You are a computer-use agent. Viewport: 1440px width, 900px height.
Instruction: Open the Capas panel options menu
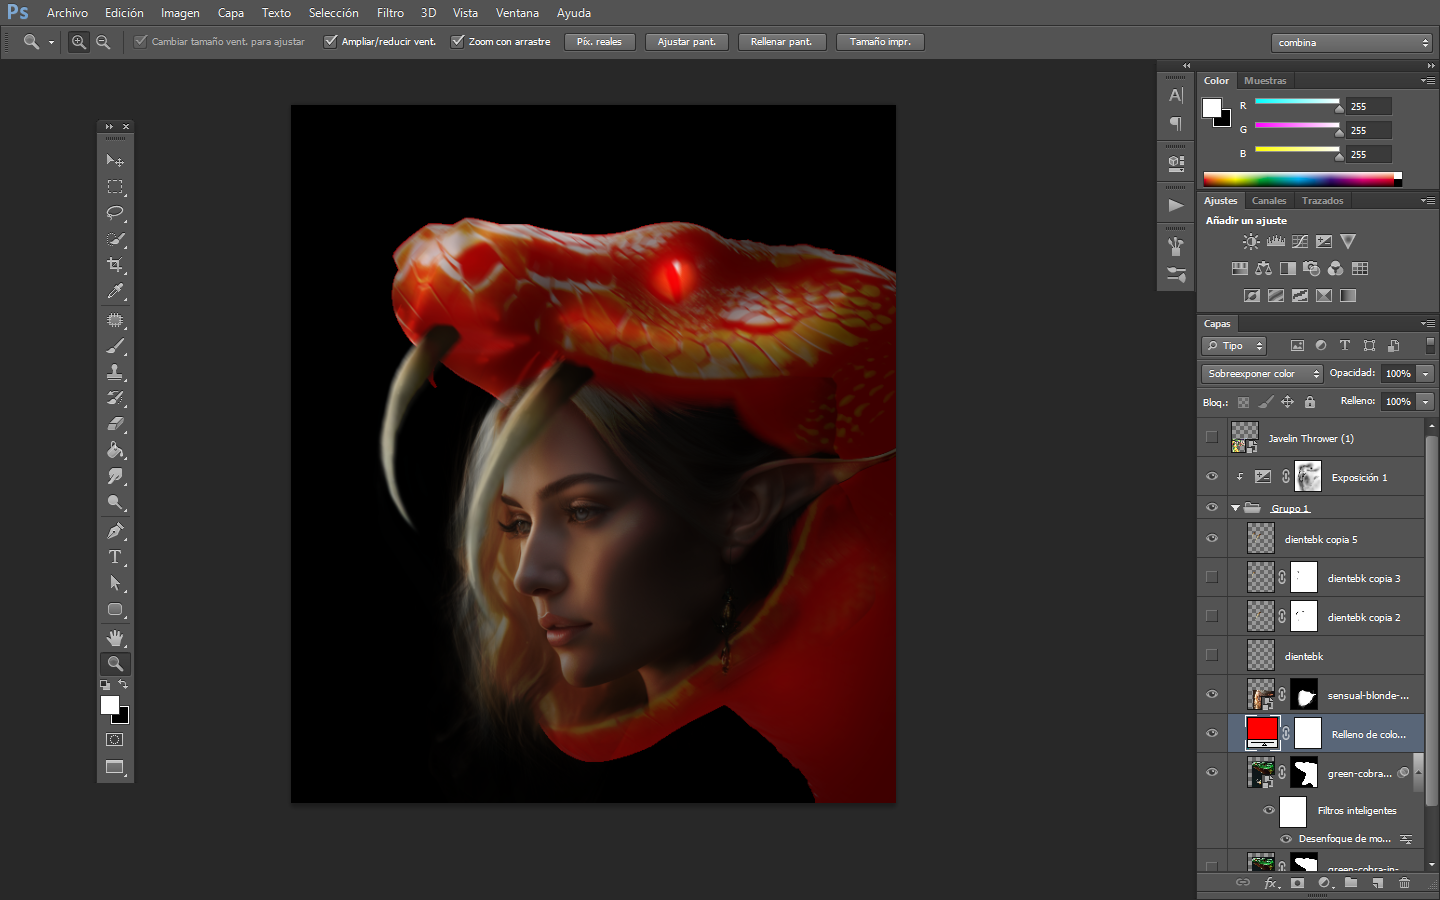(1428, 324)
